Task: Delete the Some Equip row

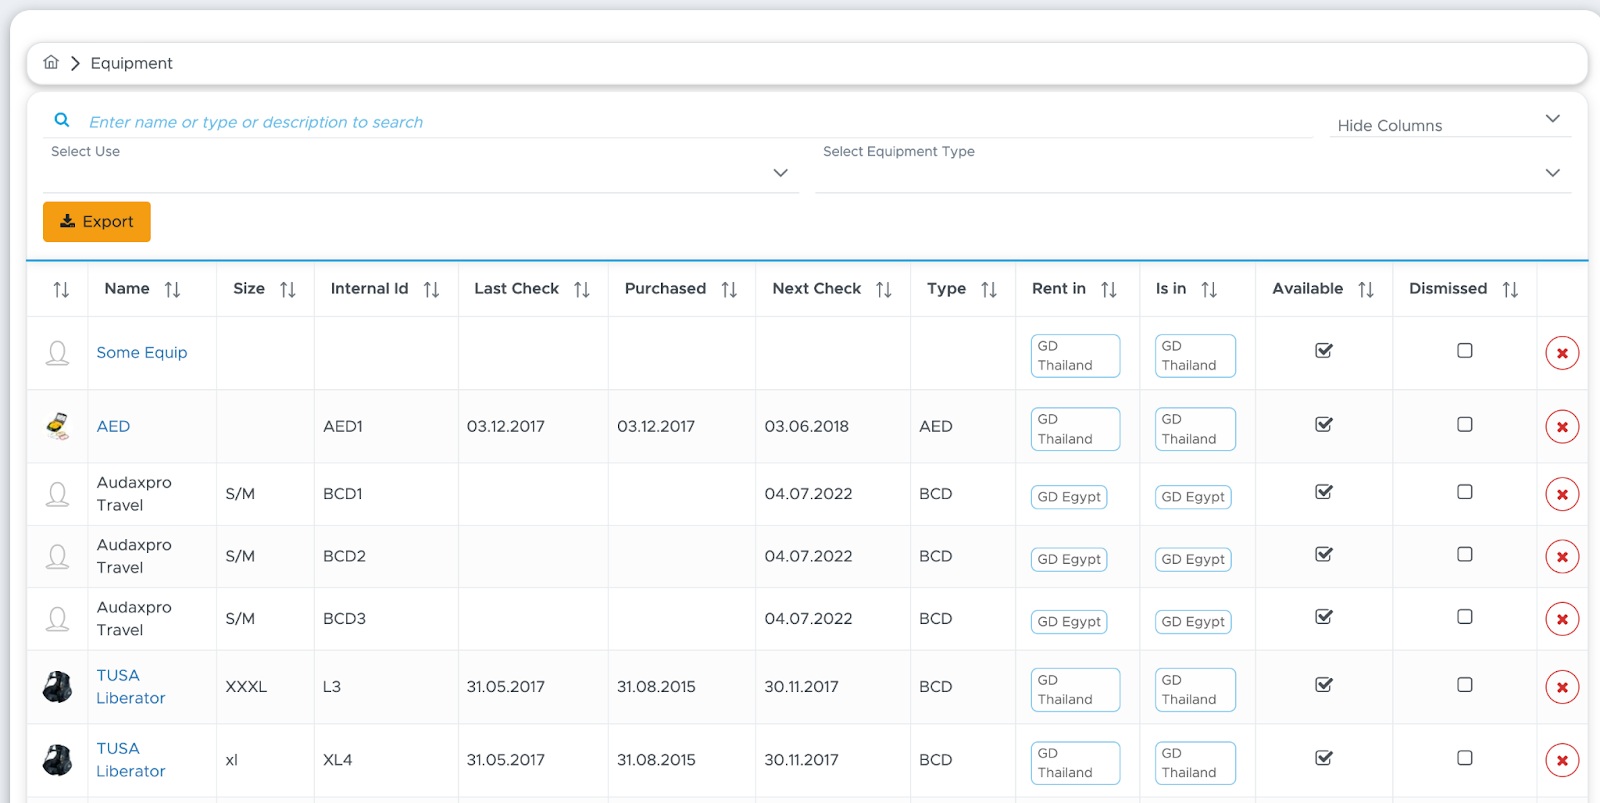Action: pos(1562,353)
